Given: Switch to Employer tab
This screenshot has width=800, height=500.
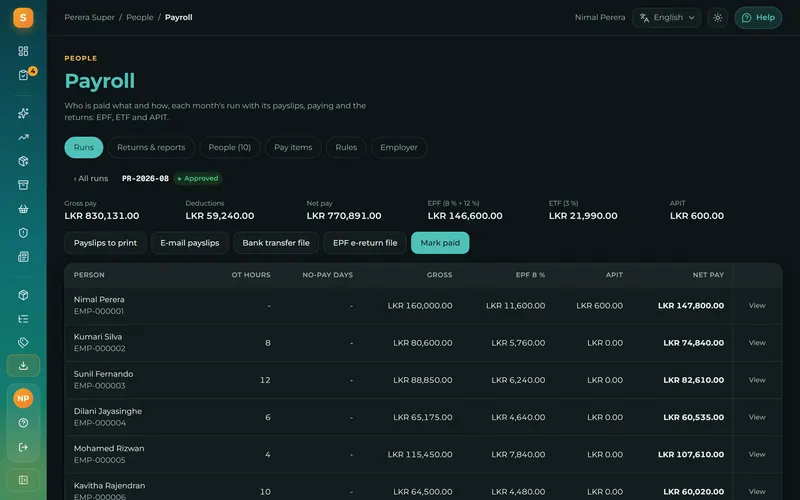Looking at the screenshot, I should coord(398,147).
